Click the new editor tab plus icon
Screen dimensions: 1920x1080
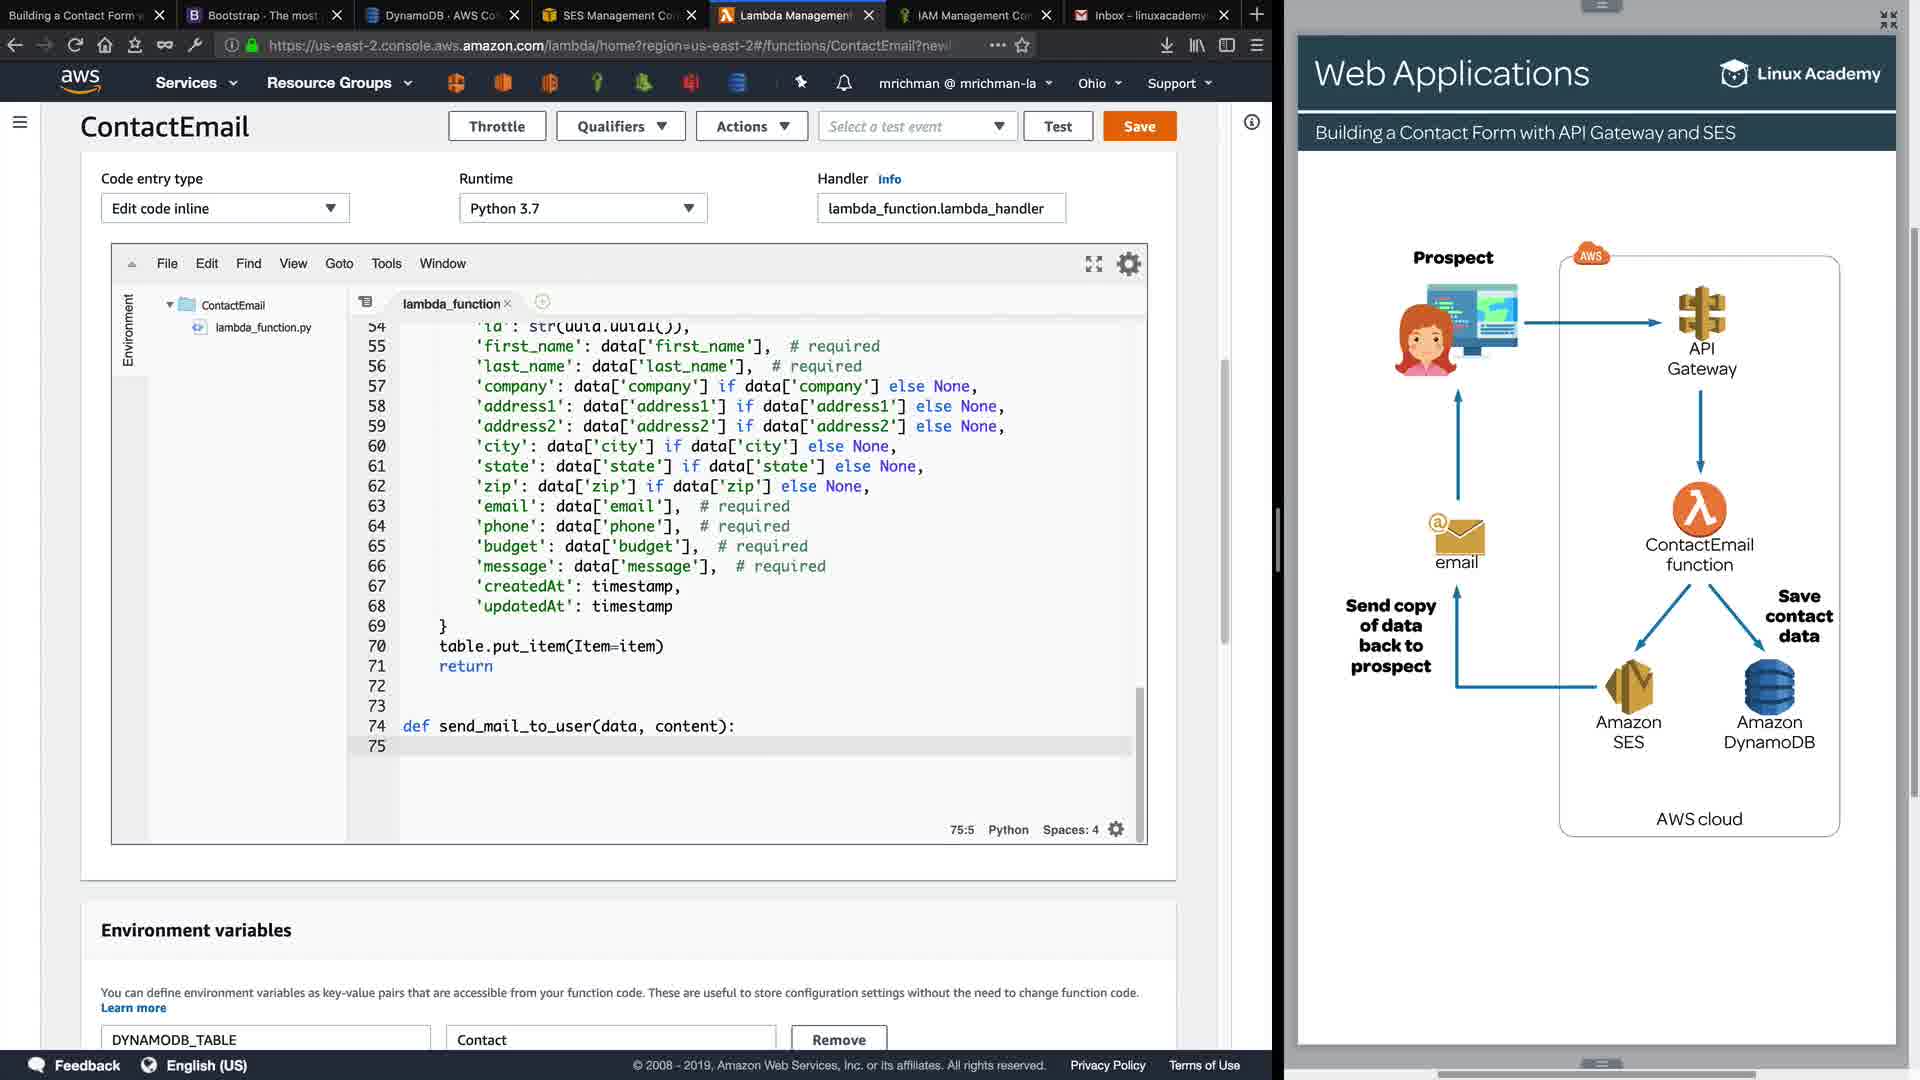542,302
